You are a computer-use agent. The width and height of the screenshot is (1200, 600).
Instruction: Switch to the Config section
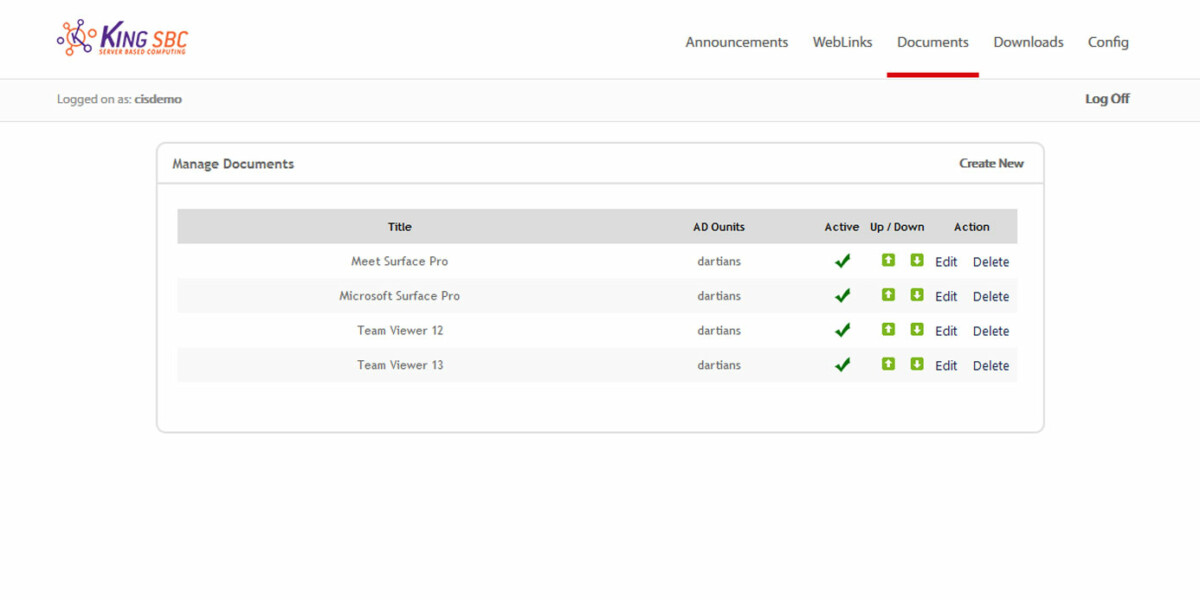(1108, 42)
